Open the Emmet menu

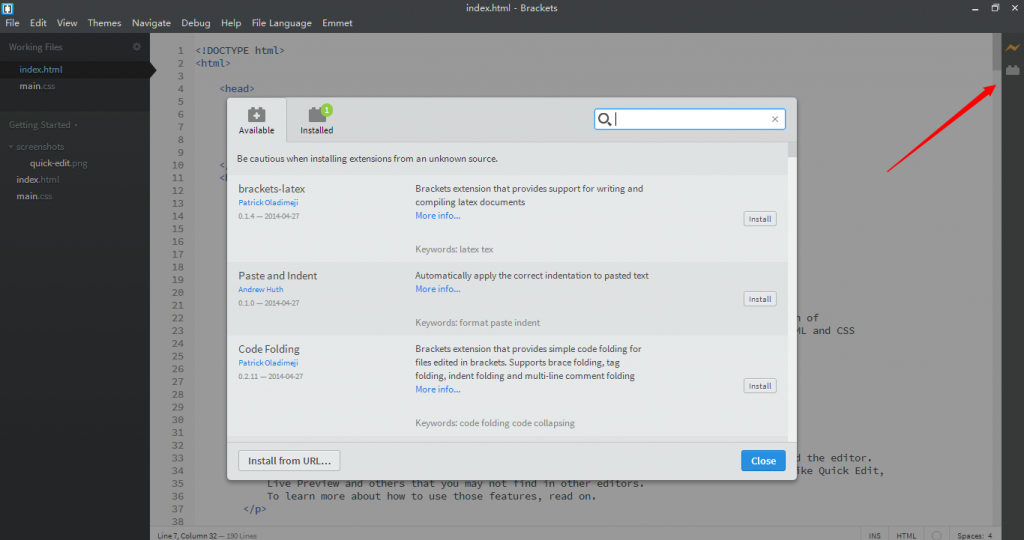(x=337, y=23)
